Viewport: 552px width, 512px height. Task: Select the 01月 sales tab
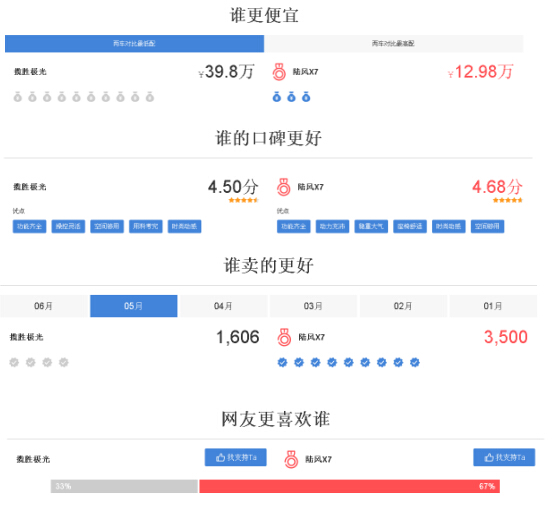click(493, 306)
